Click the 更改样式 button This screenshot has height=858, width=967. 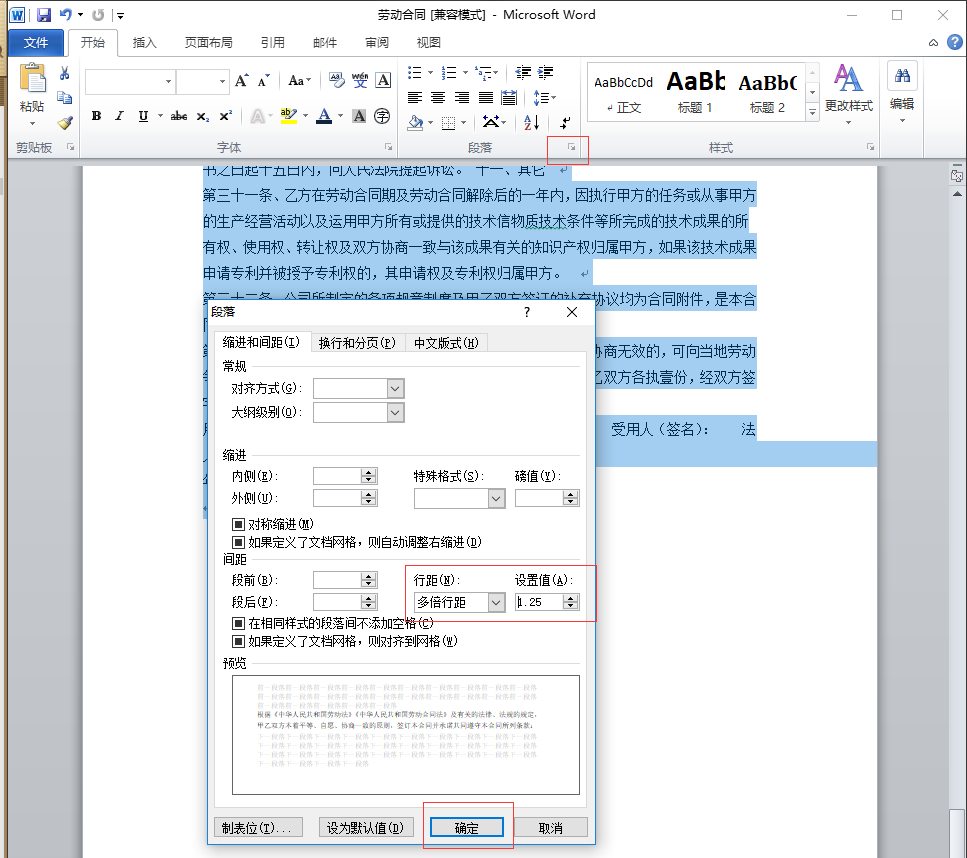tap(849, 94)
